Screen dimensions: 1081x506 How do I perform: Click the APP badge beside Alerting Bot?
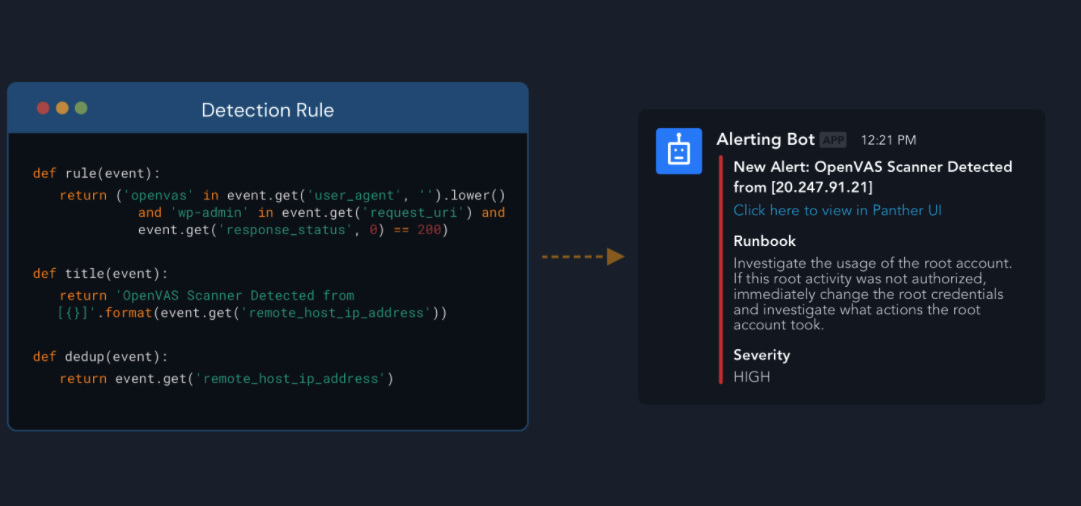833,140
